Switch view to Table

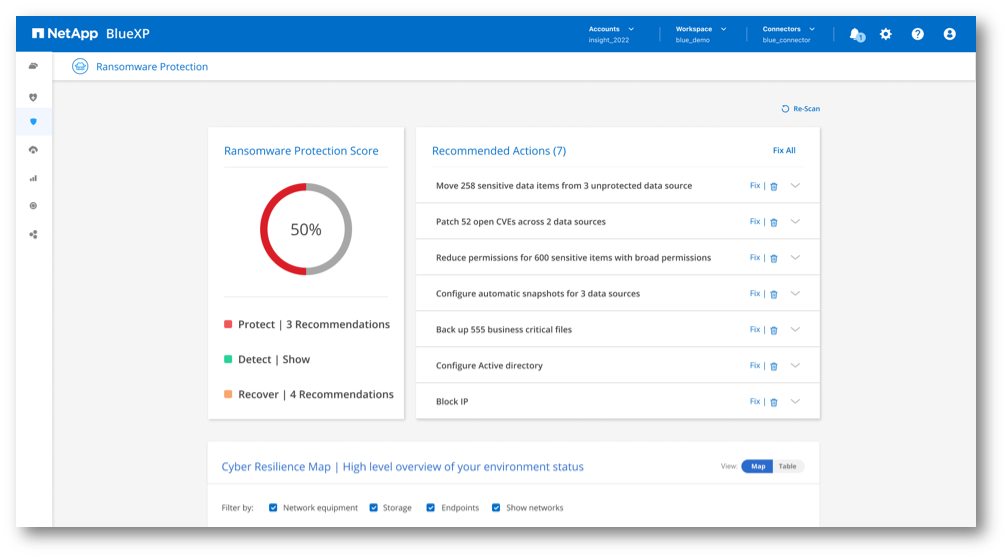click(x=788, y=466)
